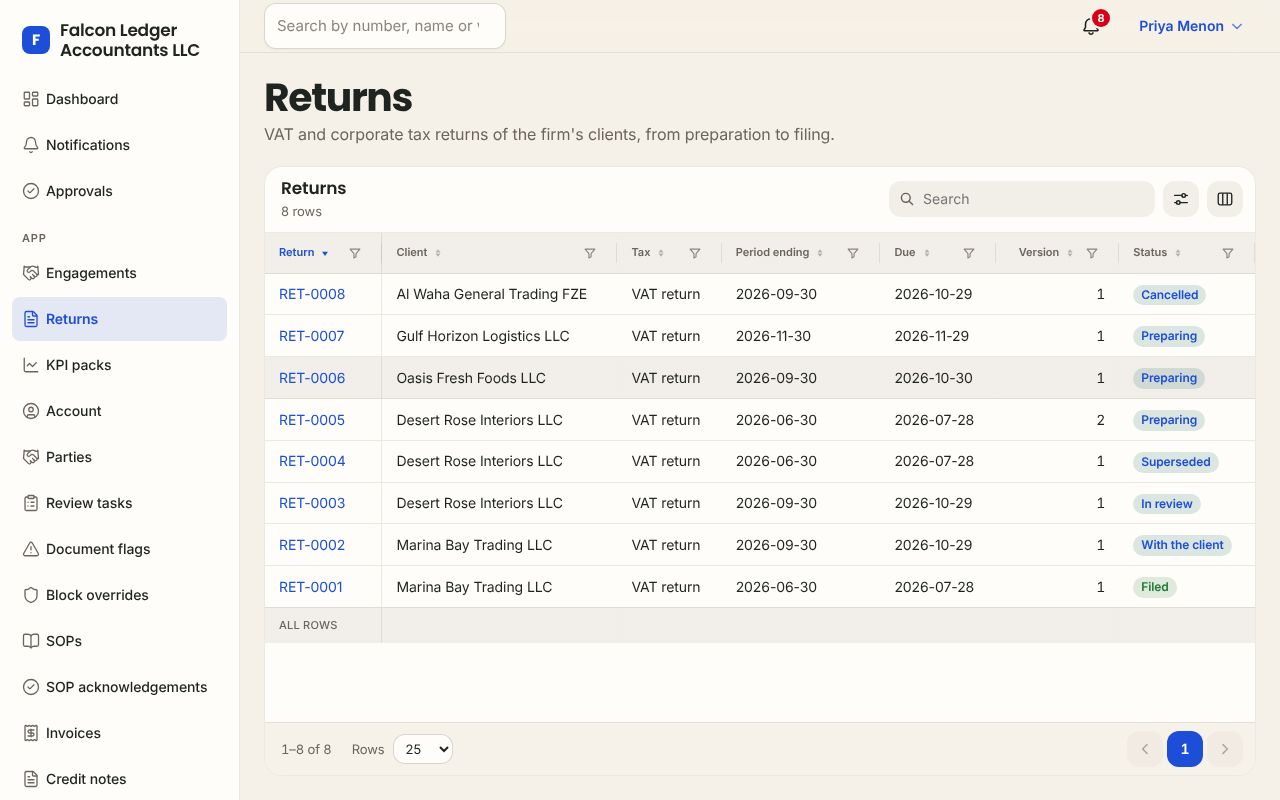
Task: Open the column chooser icon
Action: pos(1225,199)
